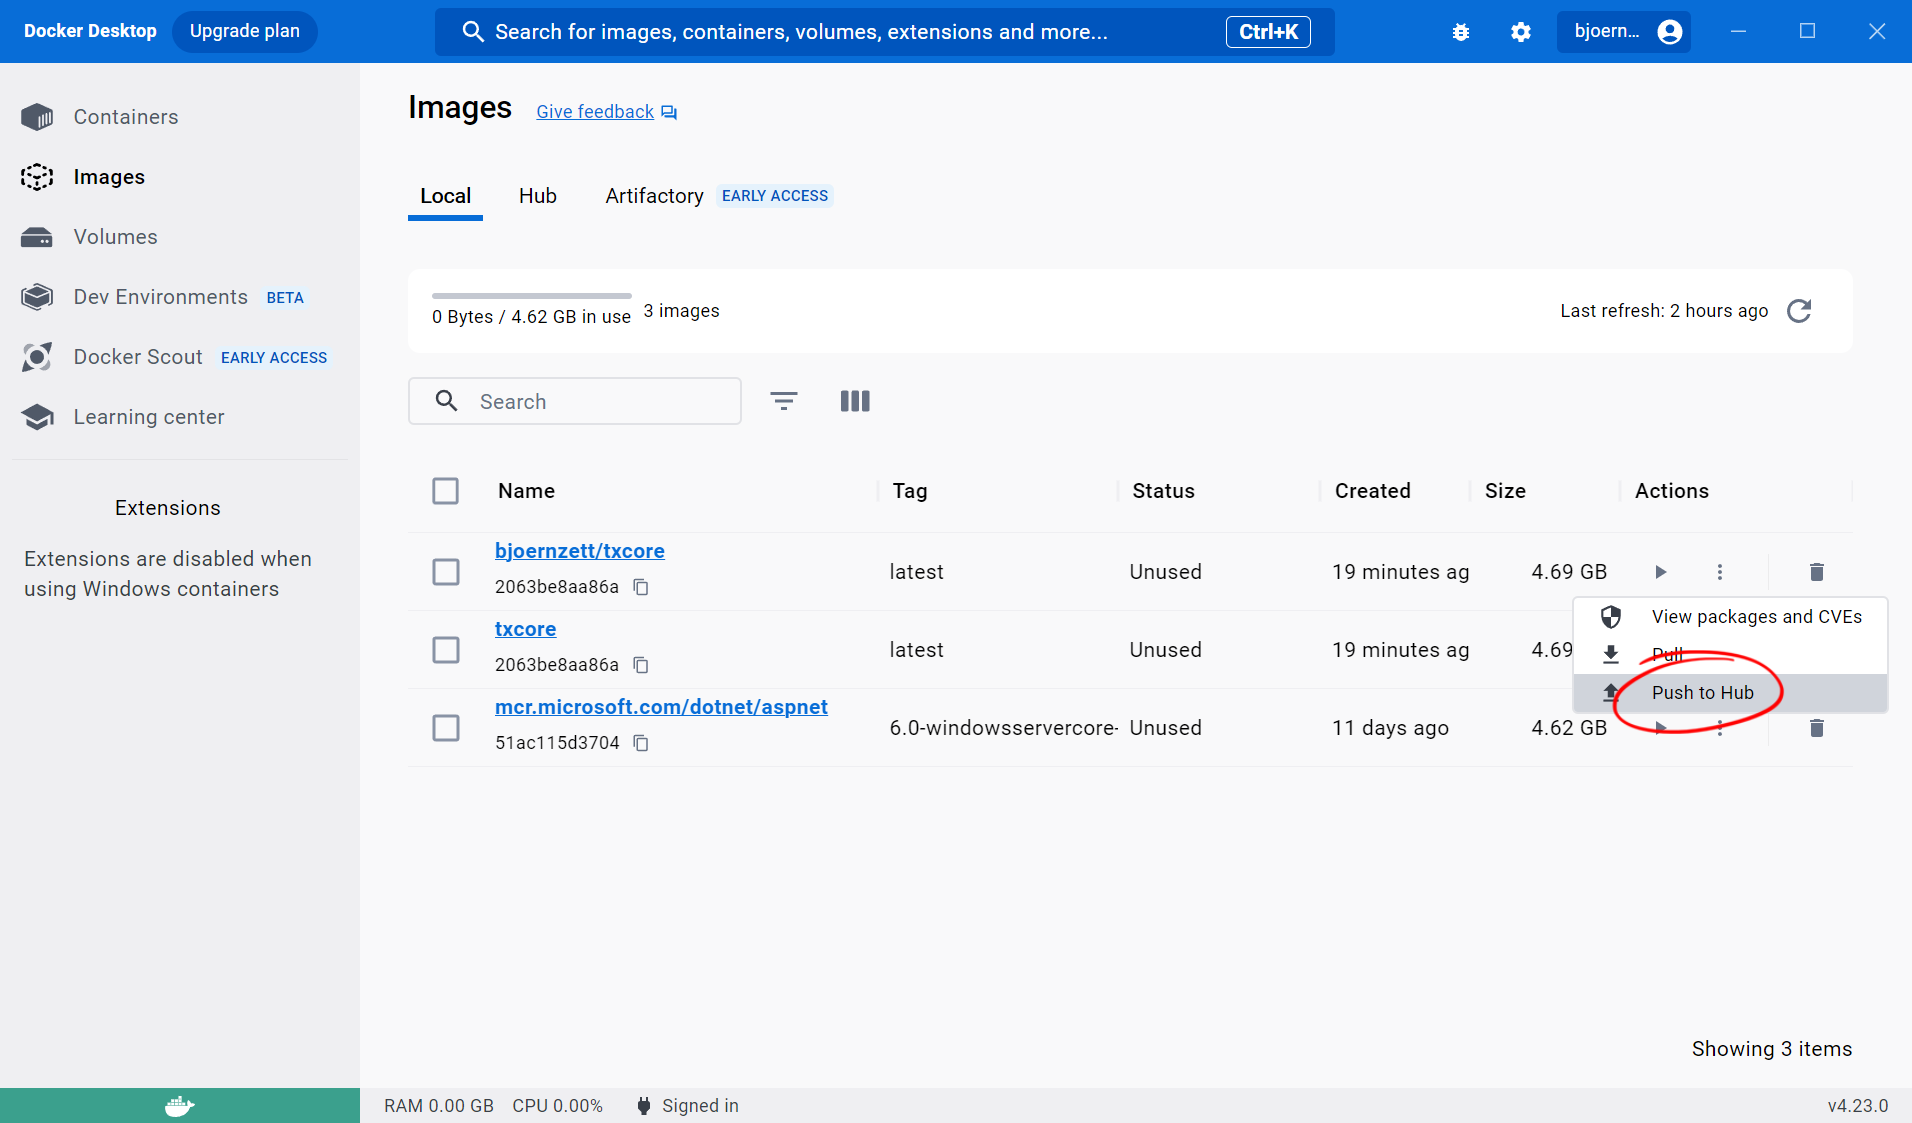The width and height of the screenshot is (1912, 1123).
Task: Click the disk usage progress bar
Action: [x=531, y=296]
